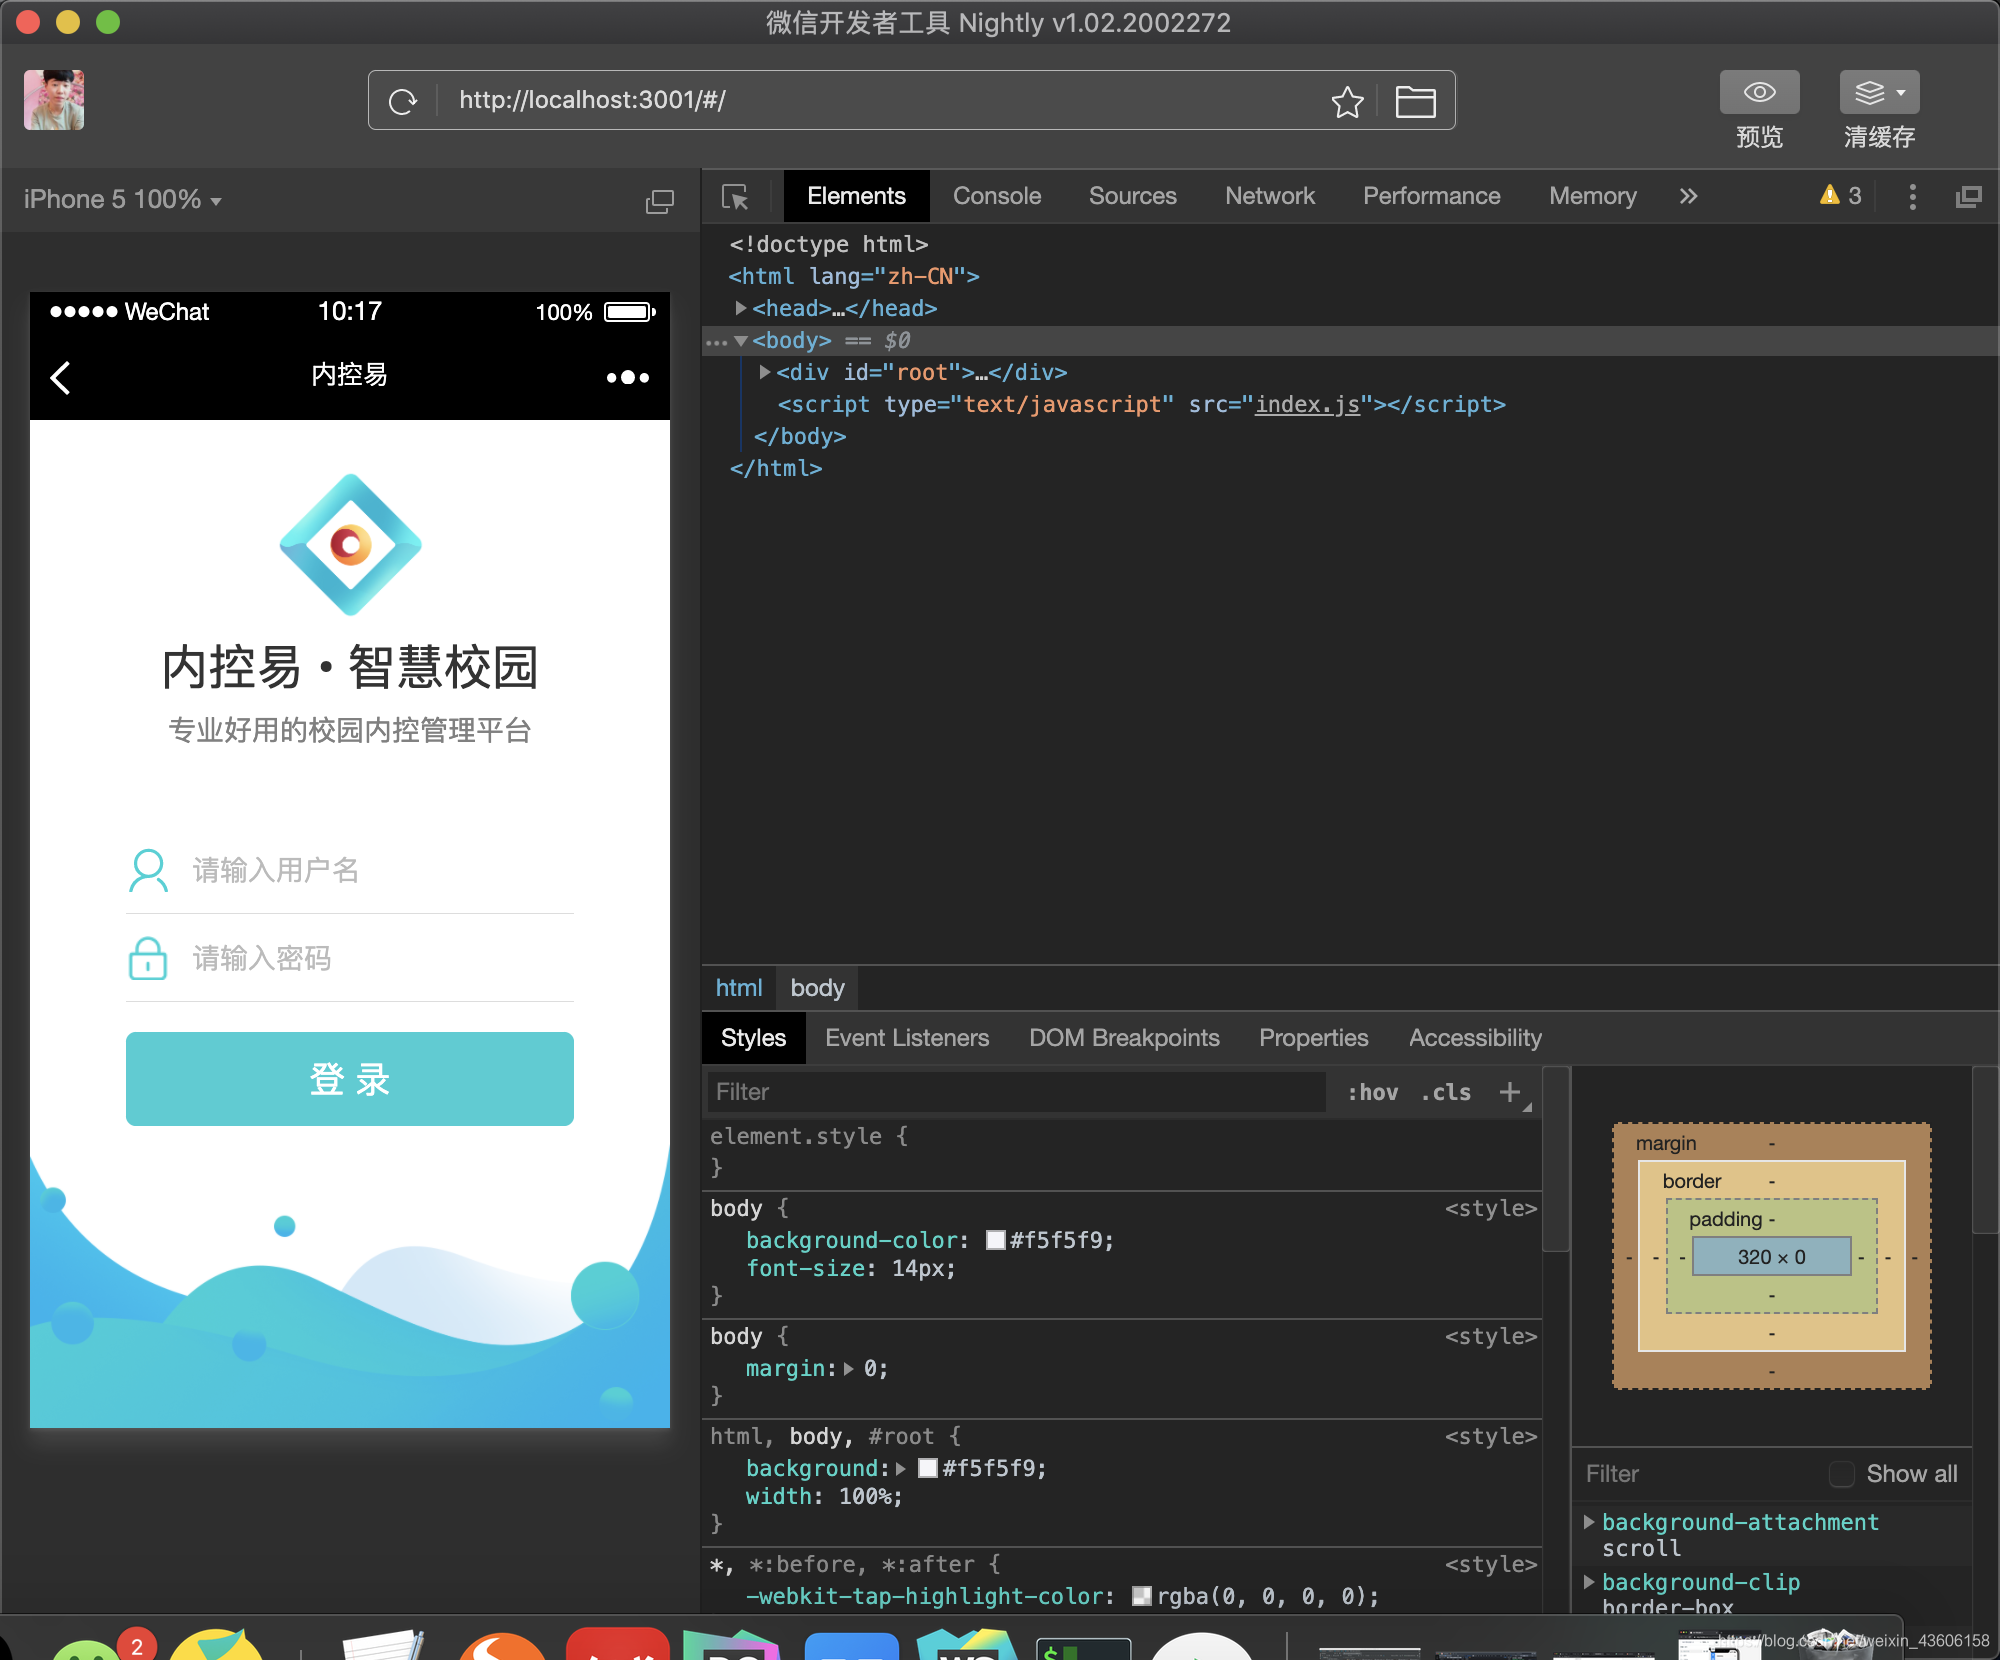Switch to the Elements tab
The width and height of the screenshot is (2000, 1660).
tap(856, 196)
